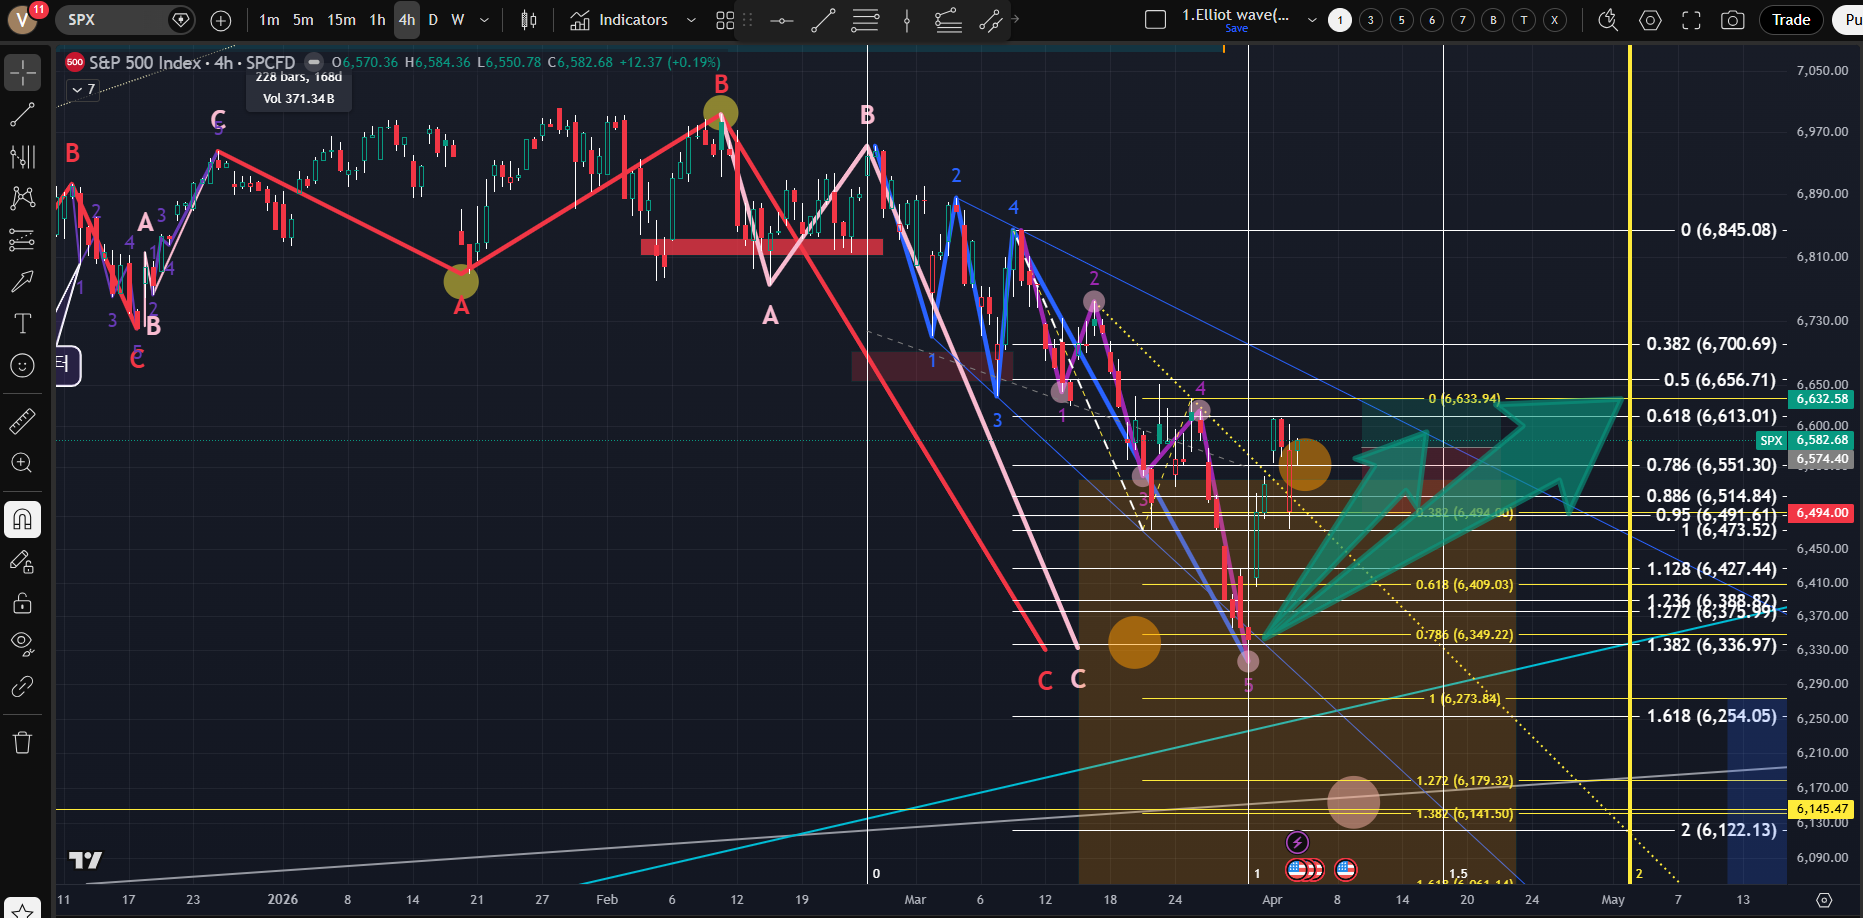Image resolution: width=1863 pixels, height=918 pixels.
Task: Open the layout name dropdown arrow
Action: click(1312, 20)
